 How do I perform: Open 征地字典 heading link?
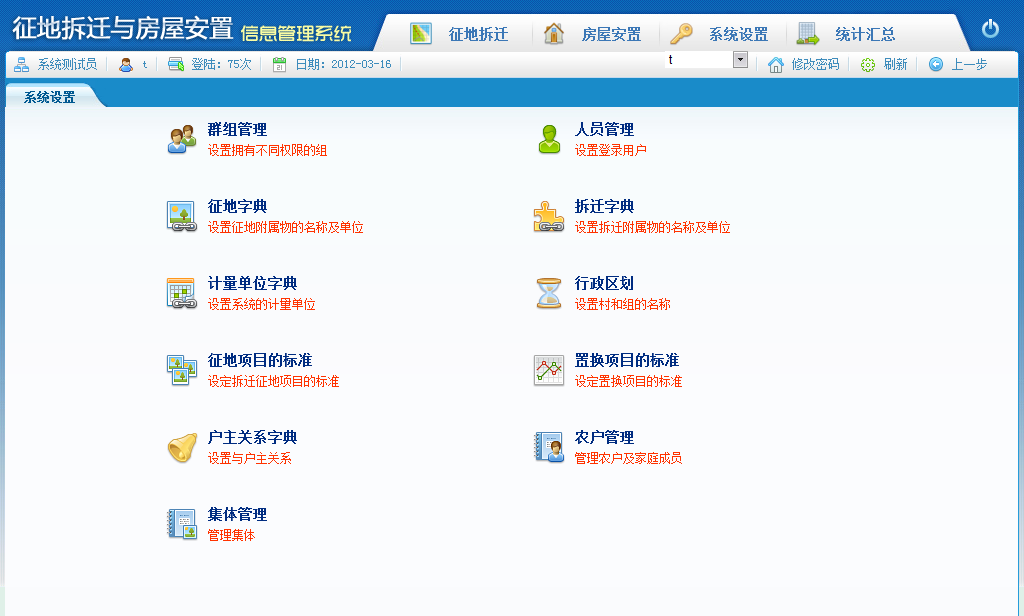pos(237,206)
